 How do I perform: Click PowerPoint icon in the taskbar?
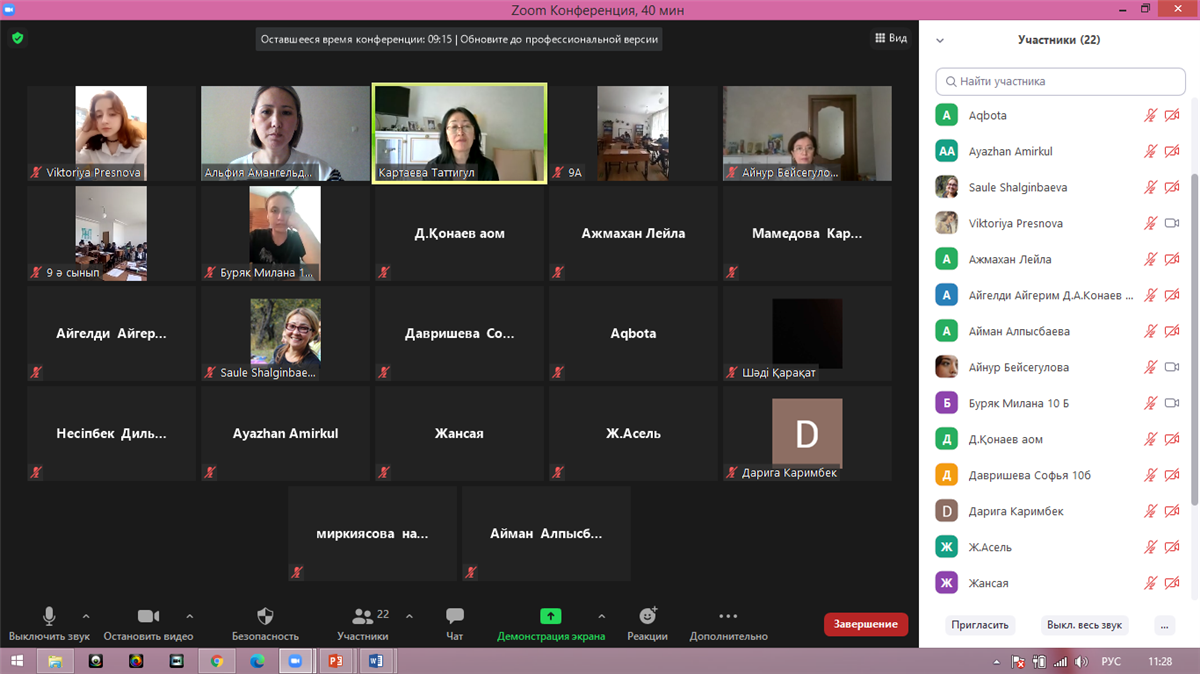point(335,661)
